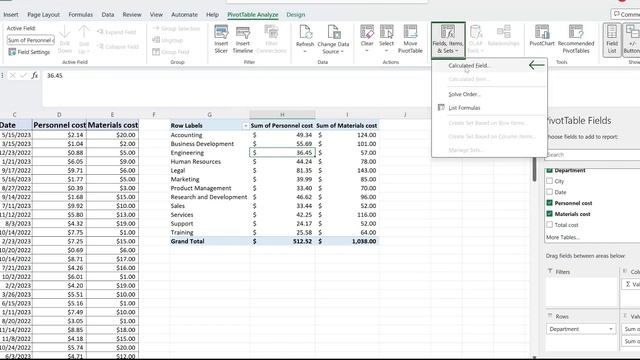Click the Sum of Materials cost header
Screen dimensions: 640x360
(x=347, y=126)
